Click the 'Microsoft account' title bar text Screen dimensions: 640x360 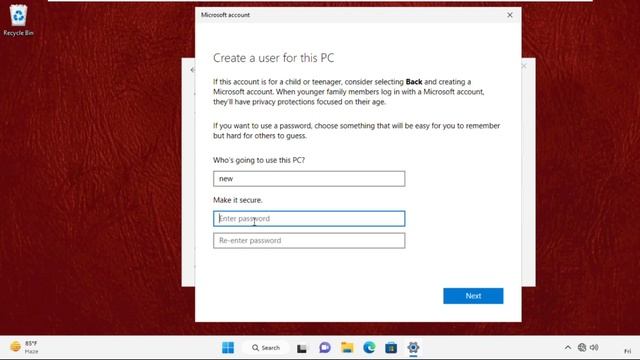[225, 15]
